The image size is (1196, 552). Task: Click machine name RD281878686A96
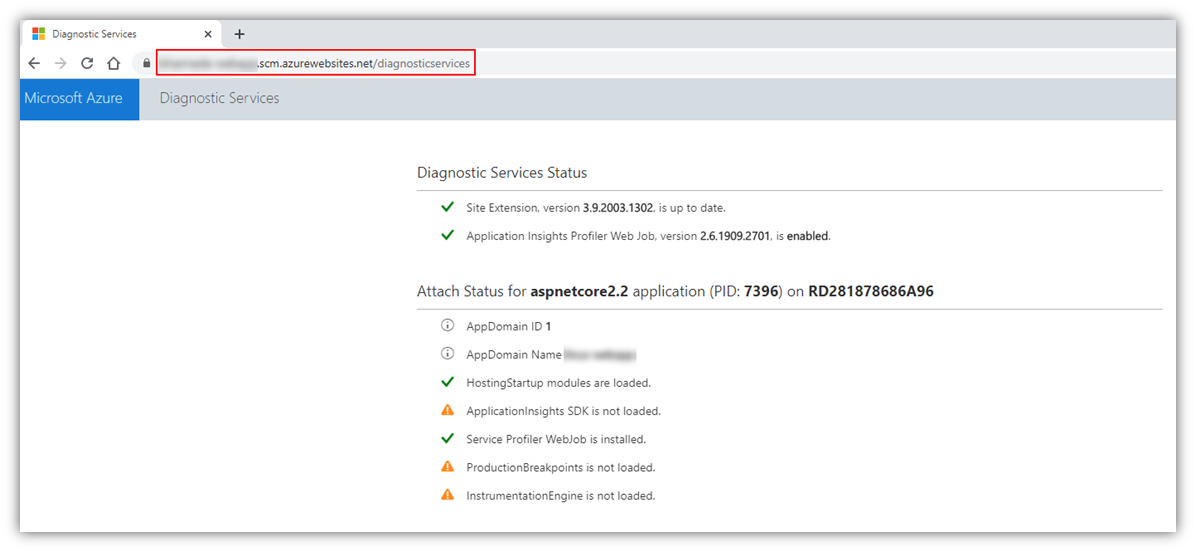point(872,291)
